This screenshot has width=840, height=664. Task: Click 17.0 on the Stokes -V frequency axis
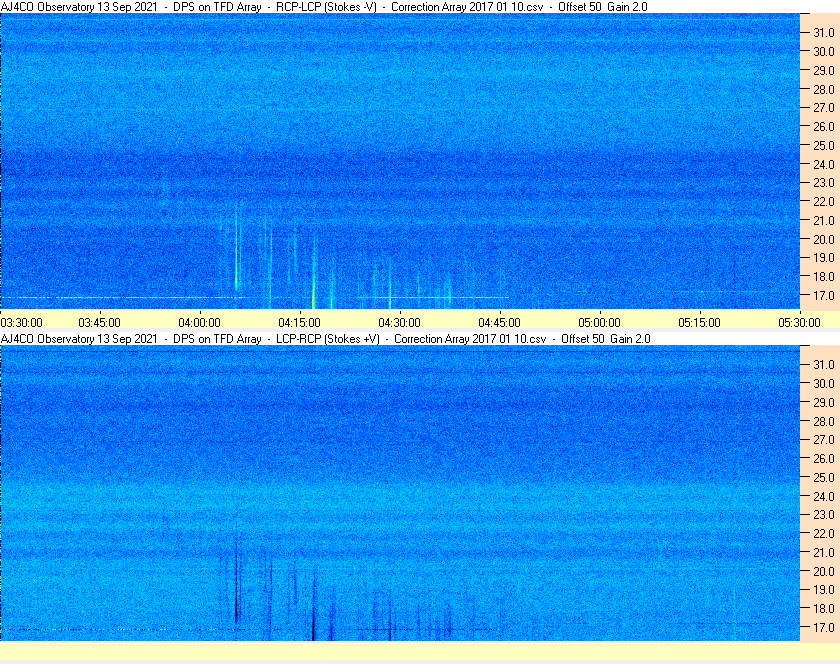coord(824,296)
